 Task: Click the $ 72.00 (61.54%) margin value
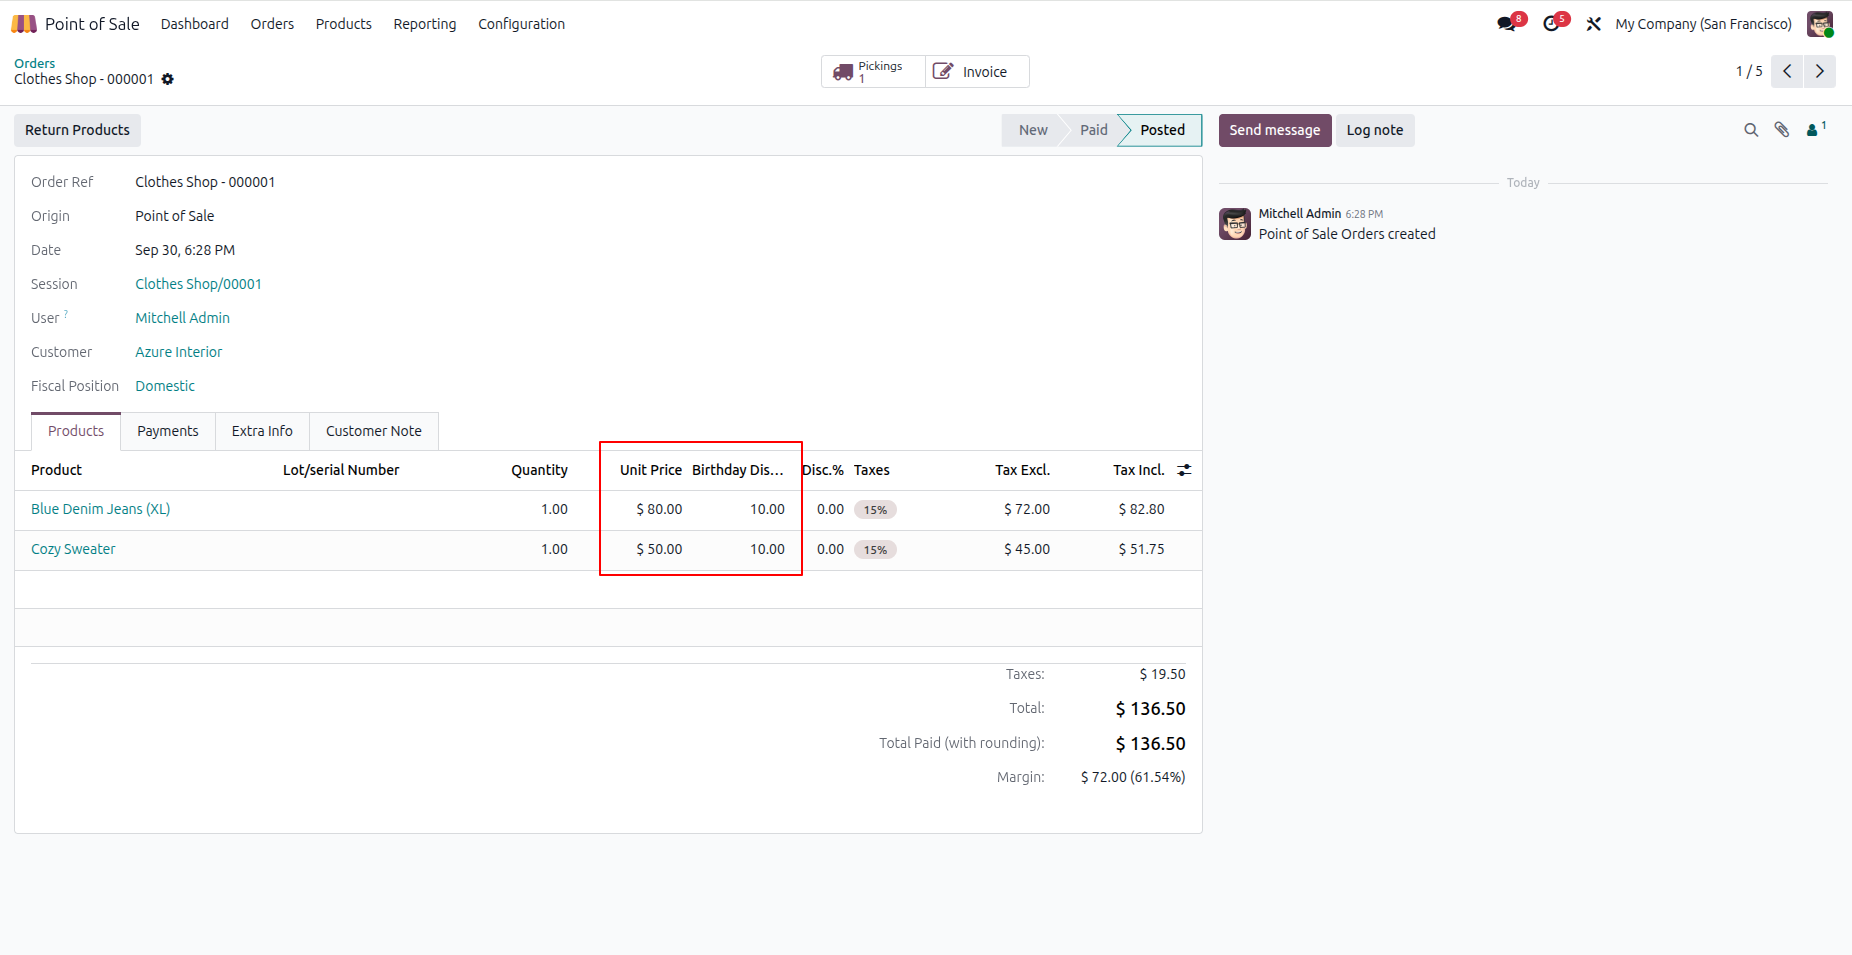[x=1133, y=777]
